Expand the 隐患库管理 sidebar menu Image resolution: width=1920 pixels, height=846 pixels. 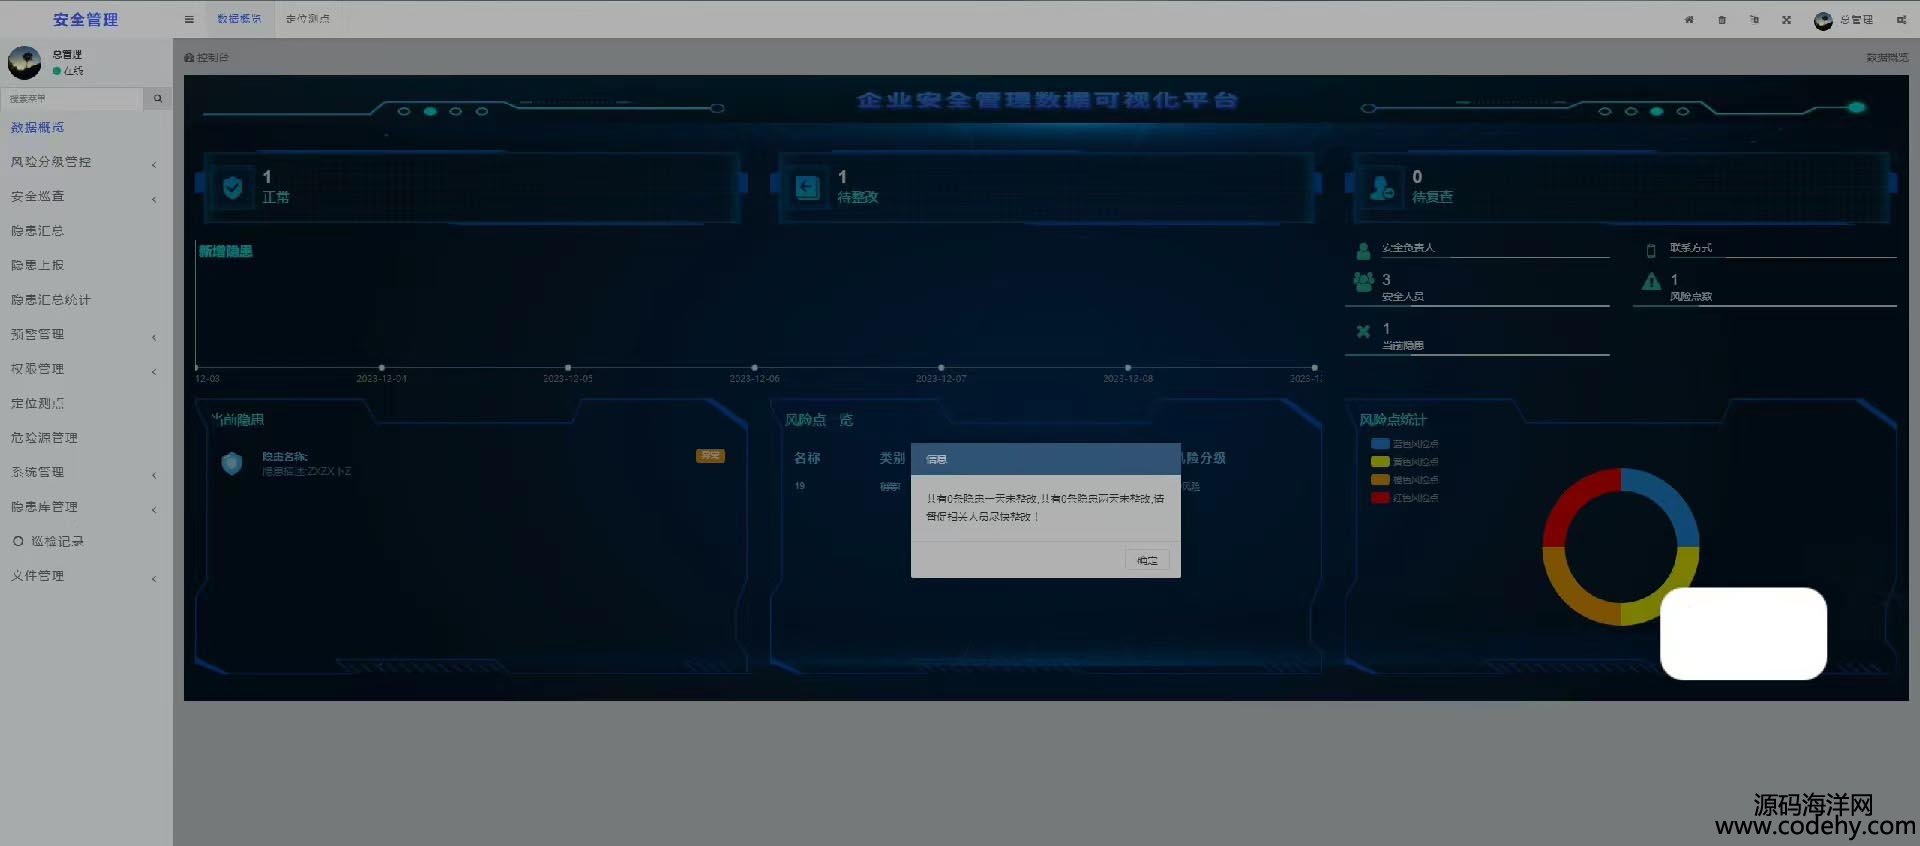(x=85, y=507)
